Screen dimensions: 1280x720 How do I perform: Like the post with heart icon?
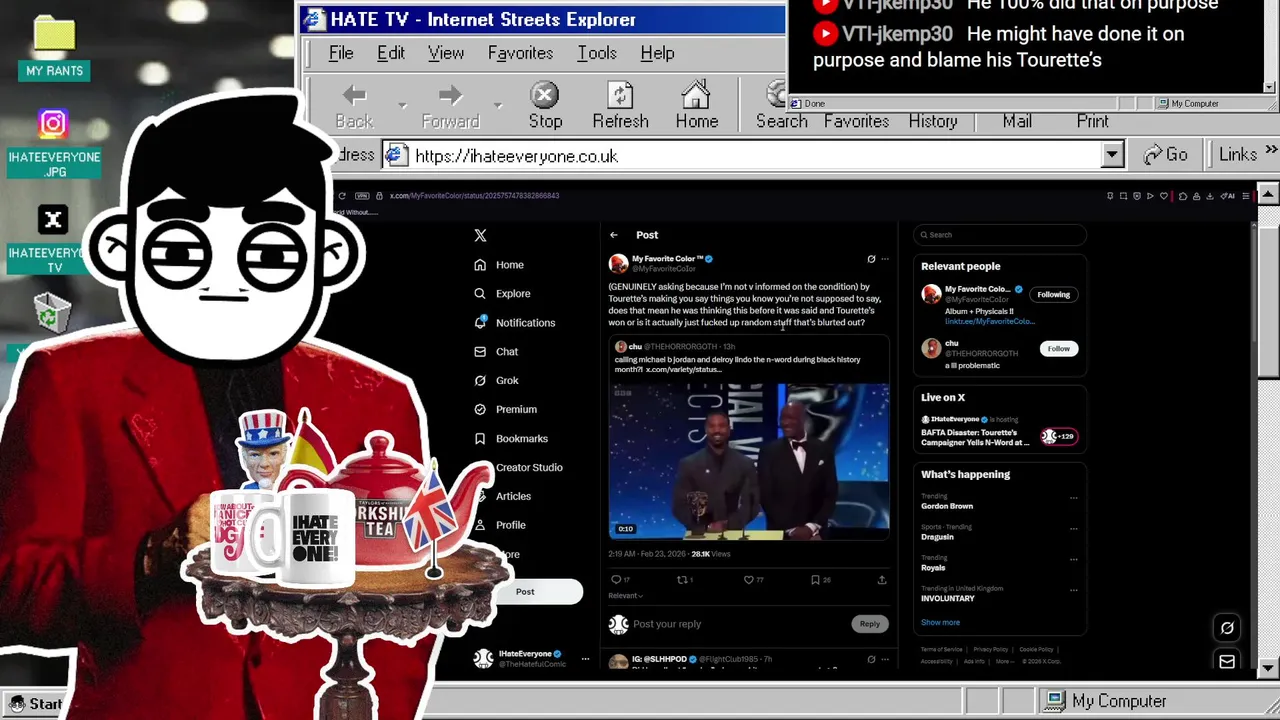(x=748, y=580)
